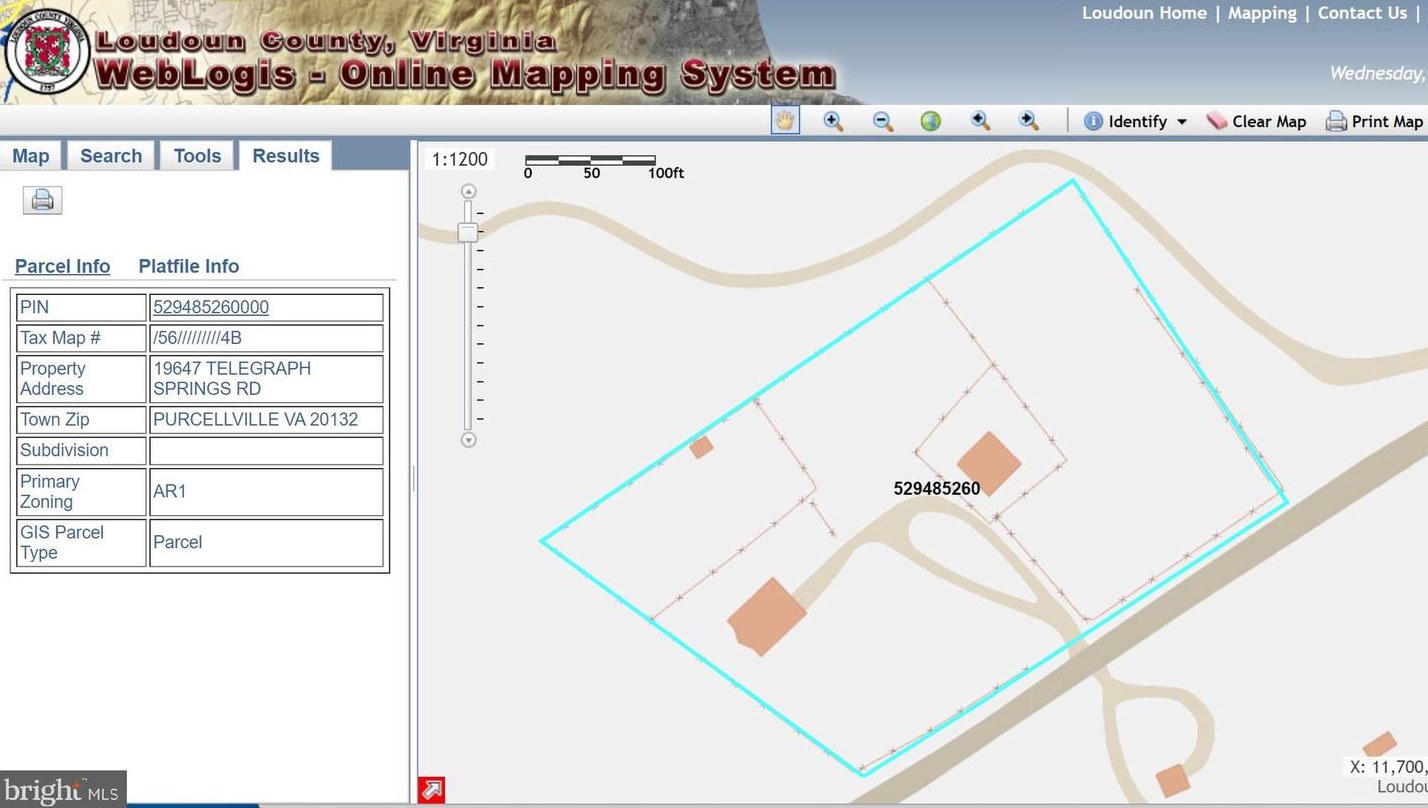This screenshot has width=1428, height=808.
Task: Print the results using printer icon
Action: (x=42, y=200)
